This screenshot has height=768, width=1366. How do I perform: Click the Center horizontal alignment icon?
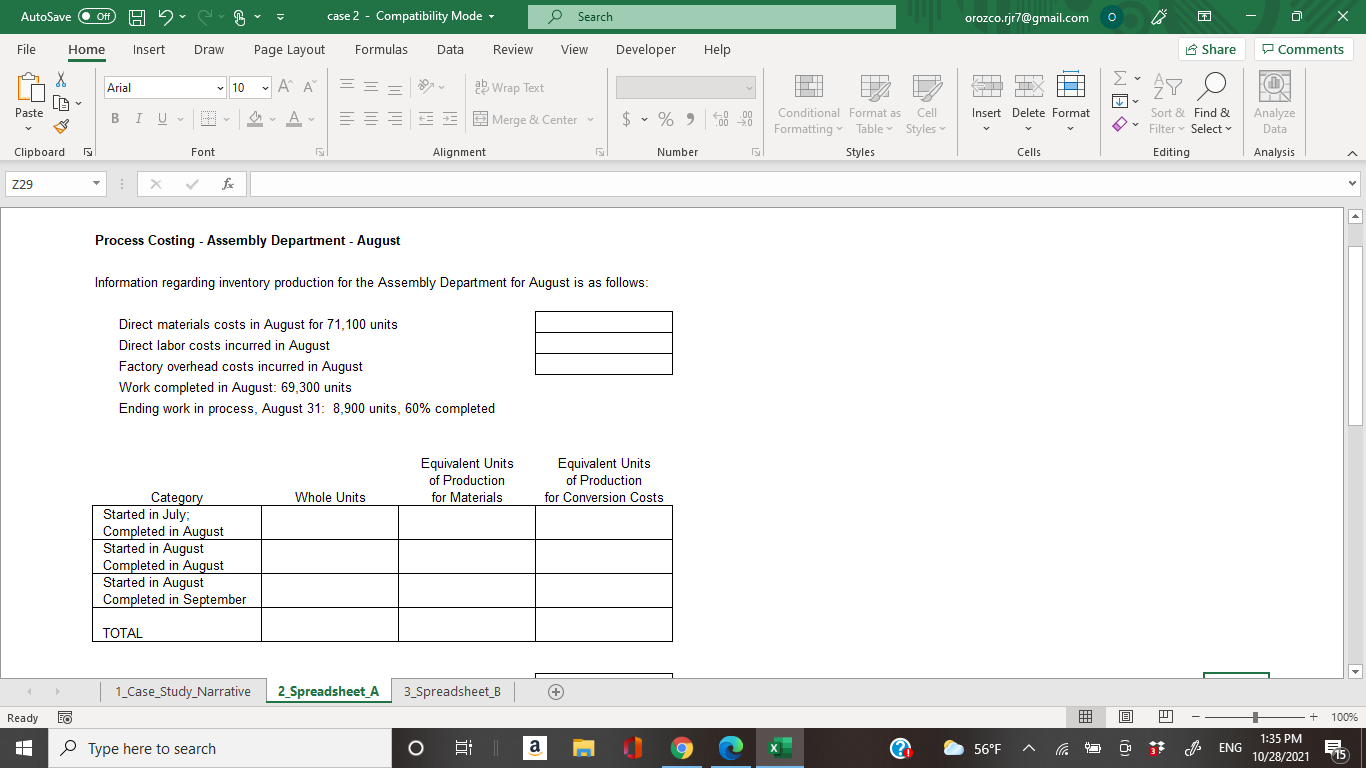(x=369, y=120)
